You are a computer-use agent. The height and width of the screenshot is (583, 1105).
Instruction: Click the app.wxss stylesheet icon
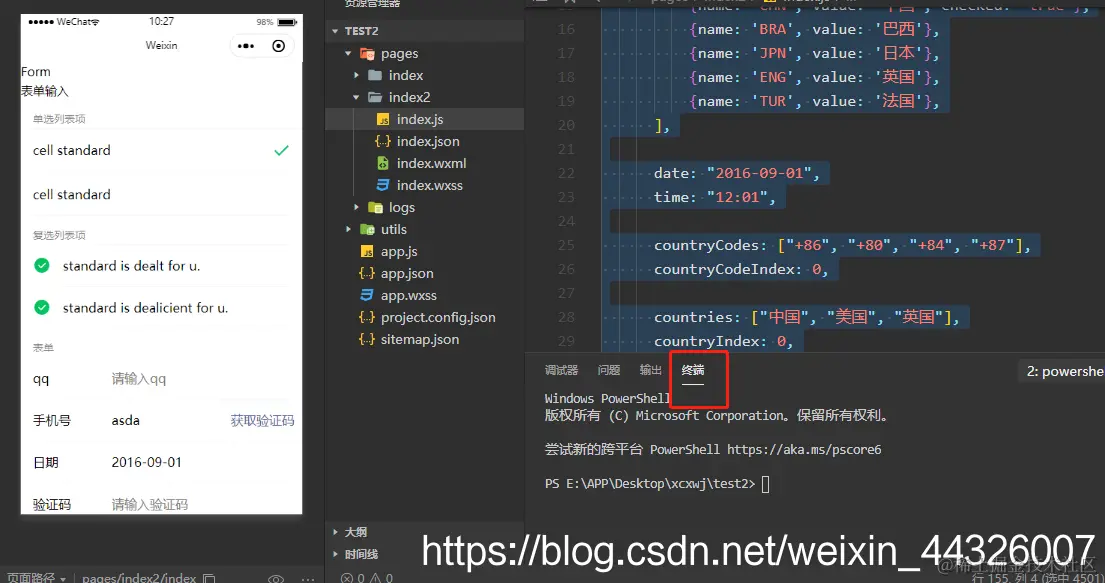[x=367, y=295]
